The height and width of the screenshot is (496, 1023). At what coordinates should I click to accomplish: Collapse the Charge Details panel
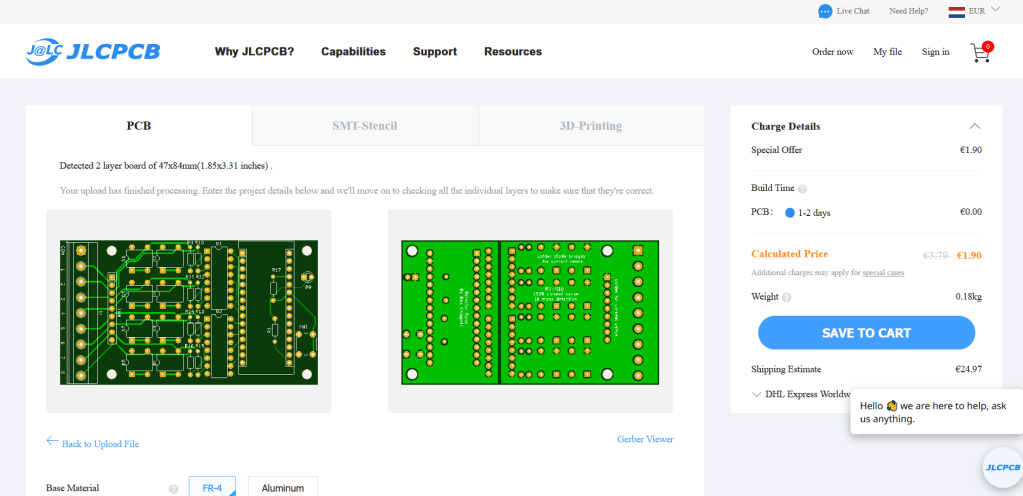[x=975, y=127]
